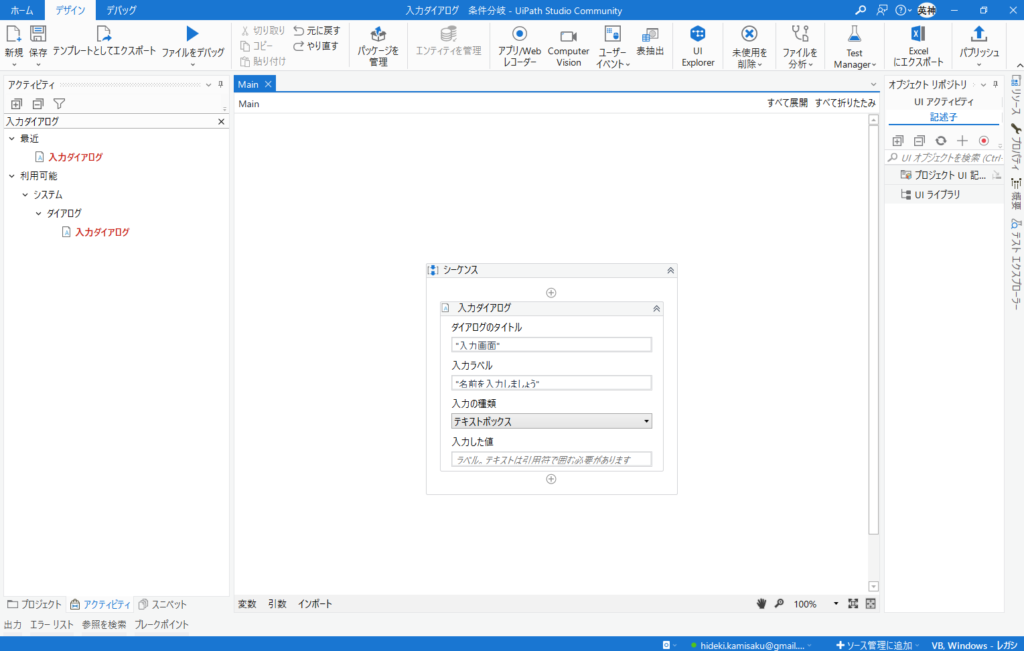
Task: Open the インポート imports panel
Action: coord(315,604)
